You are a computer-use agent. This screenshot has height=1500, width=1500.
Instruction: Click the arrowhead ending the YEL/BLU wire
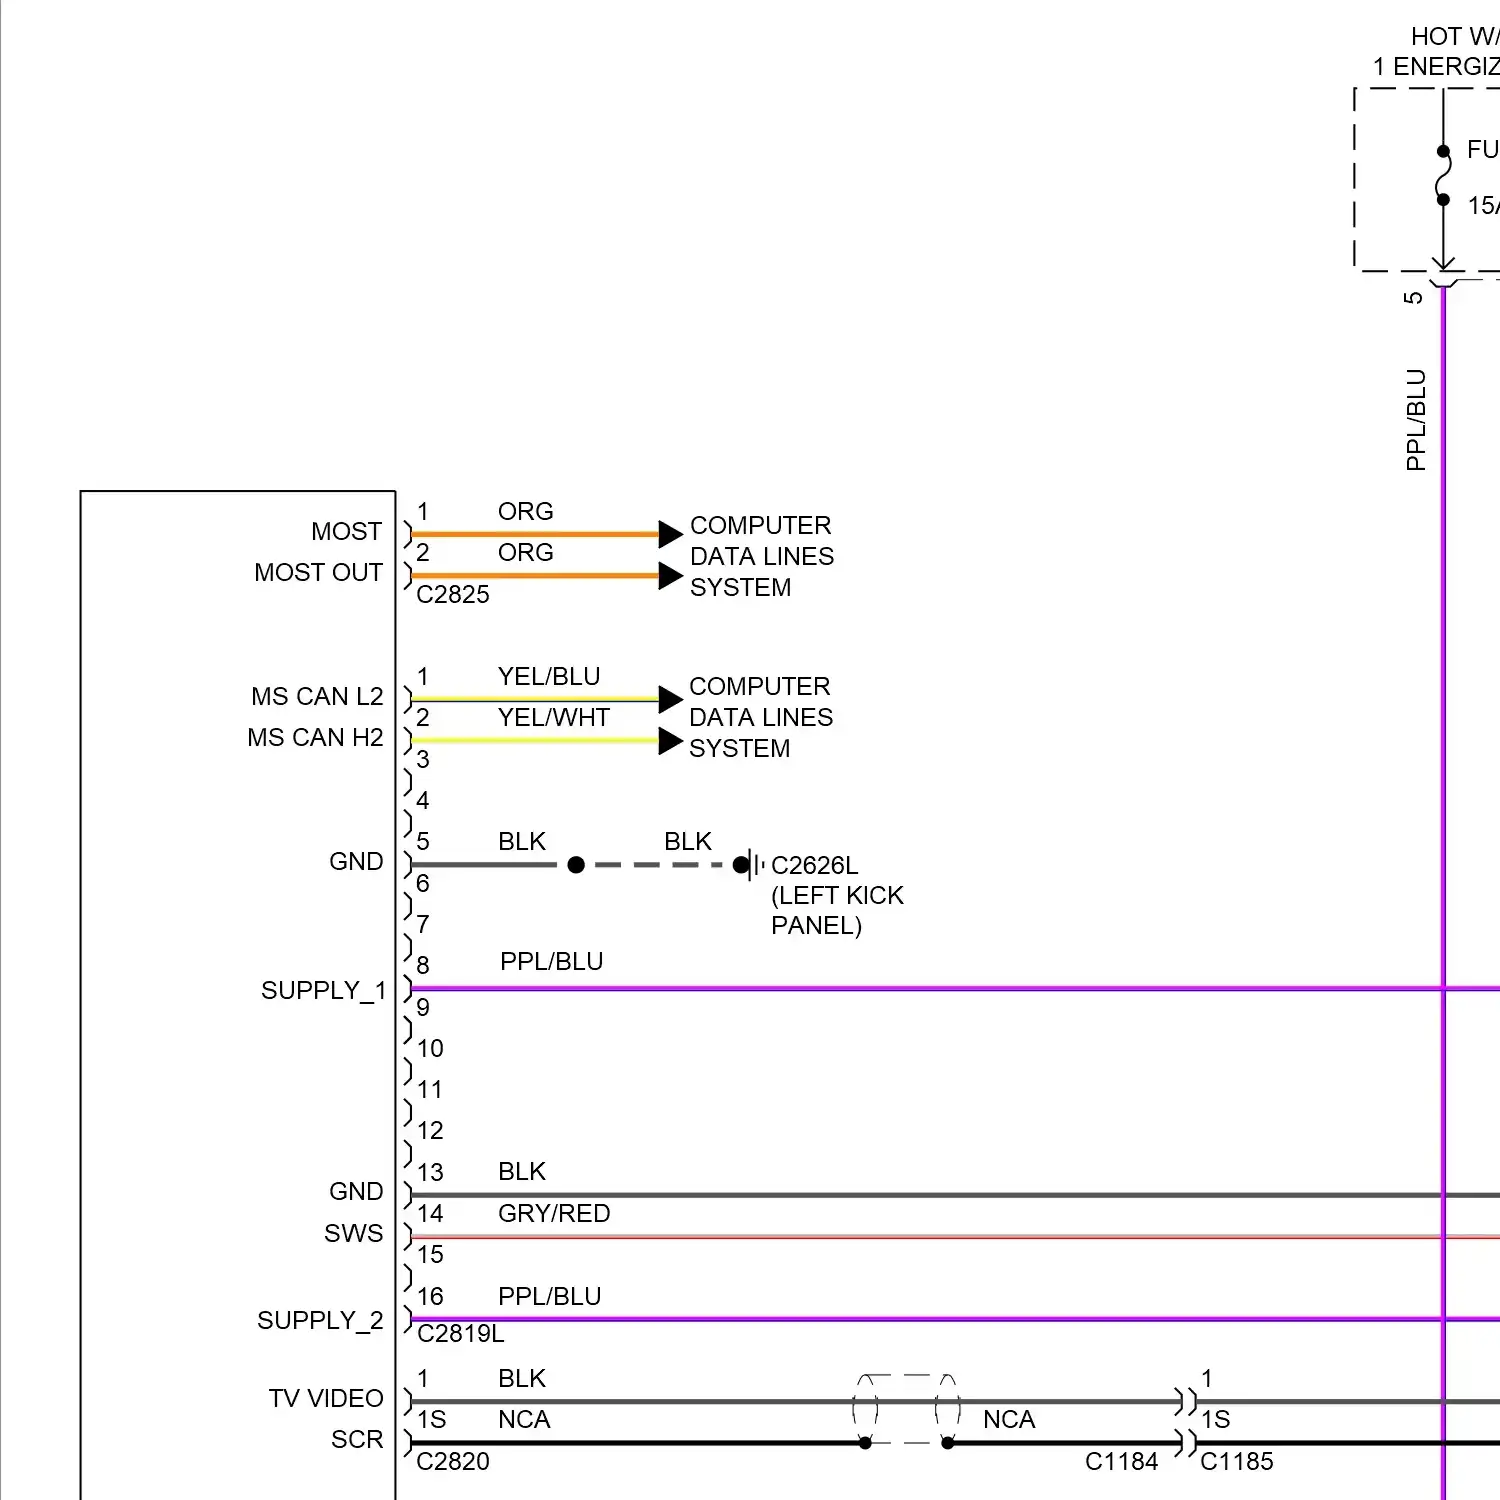[669, 699]
